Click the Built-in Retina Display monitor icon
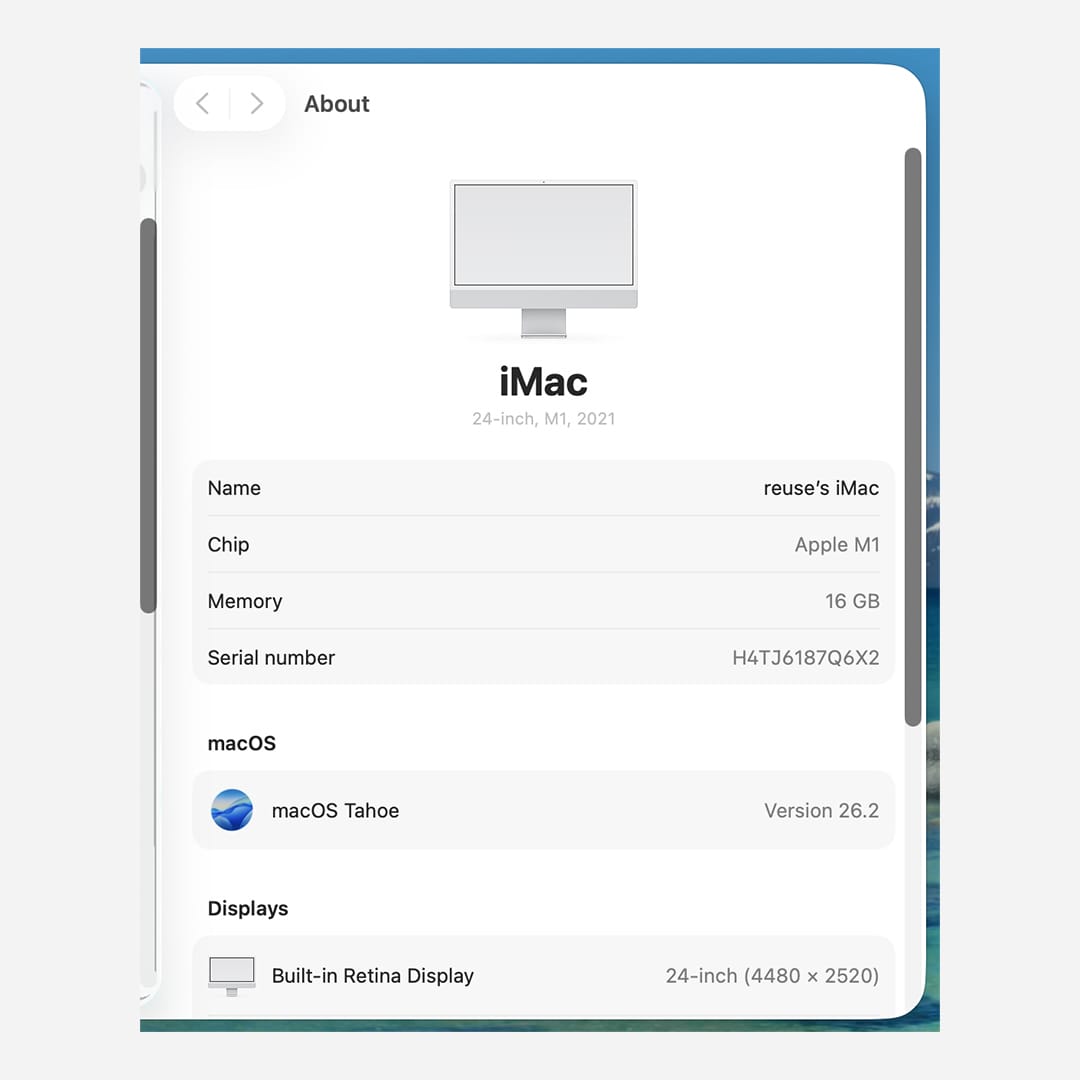The width and height of the screenshot is (1080, 1080). coord(232,975)
